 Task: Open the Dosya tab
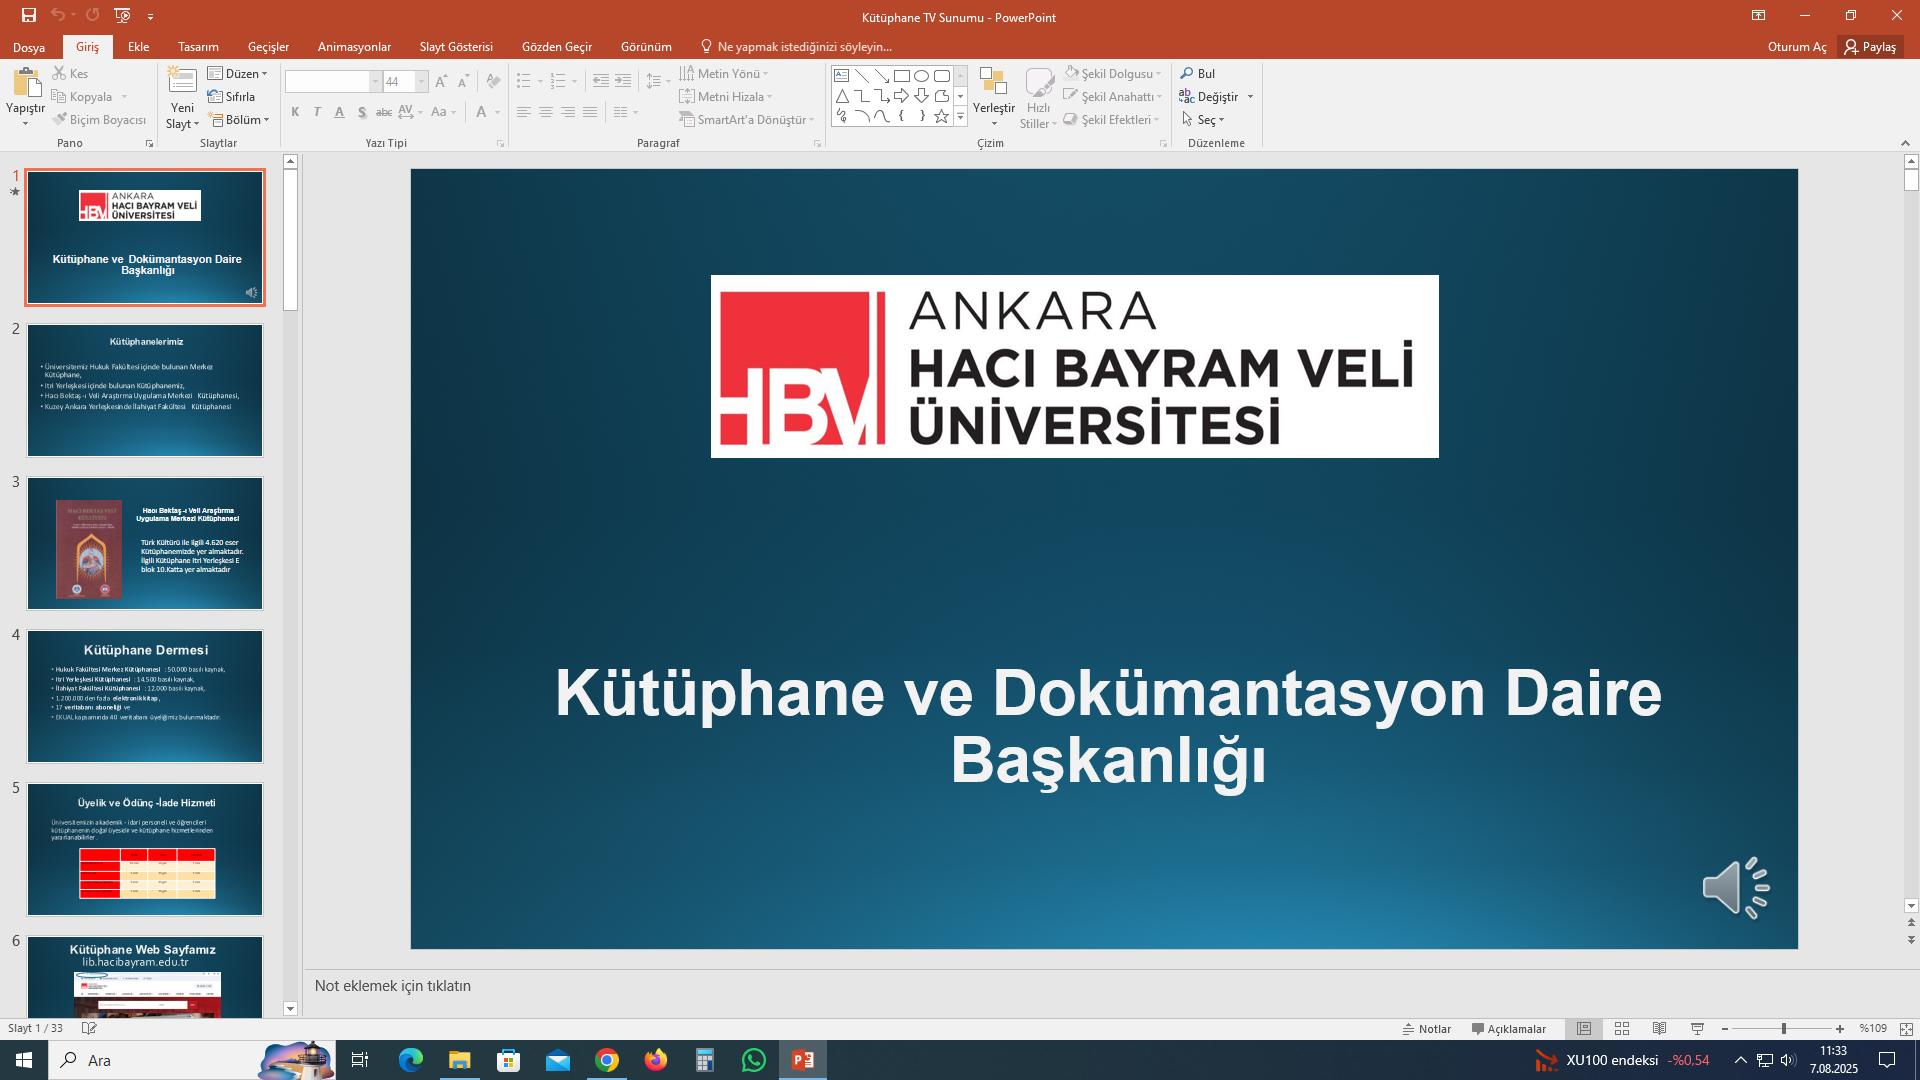pos(29,47)
